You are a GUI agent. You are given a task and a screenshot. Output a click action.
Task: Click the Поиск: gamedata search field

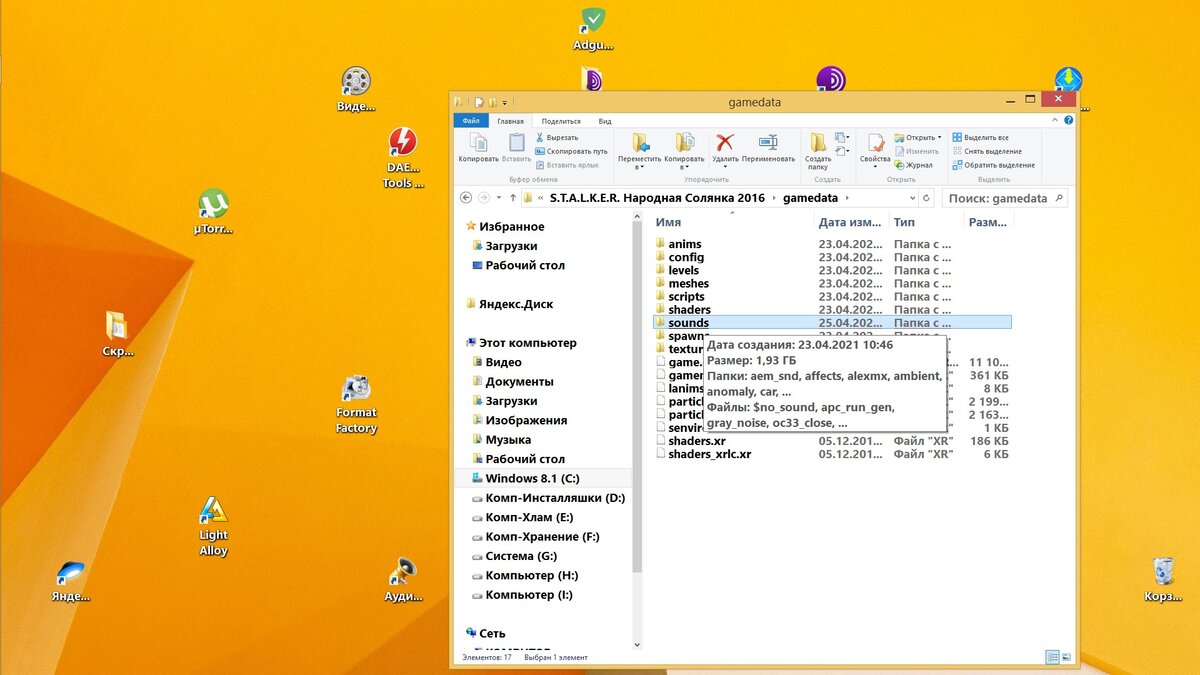point(1005,198)
